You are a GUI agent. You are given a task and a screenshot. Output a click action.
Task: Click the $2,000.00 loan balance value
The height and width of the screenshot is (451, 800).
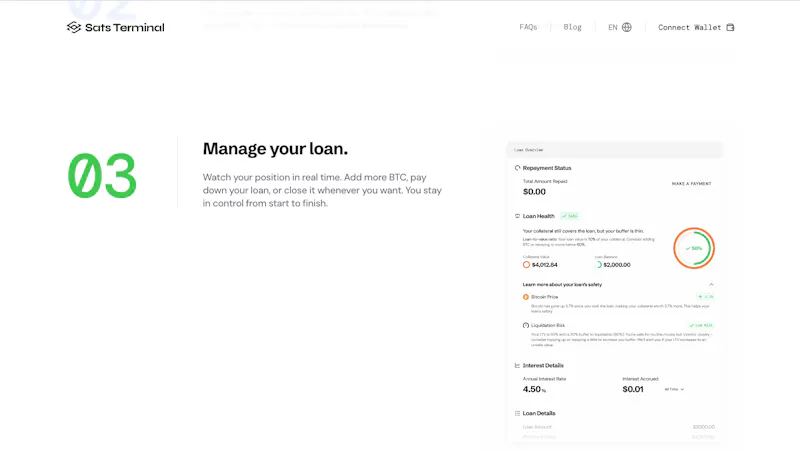click(617, 265)
